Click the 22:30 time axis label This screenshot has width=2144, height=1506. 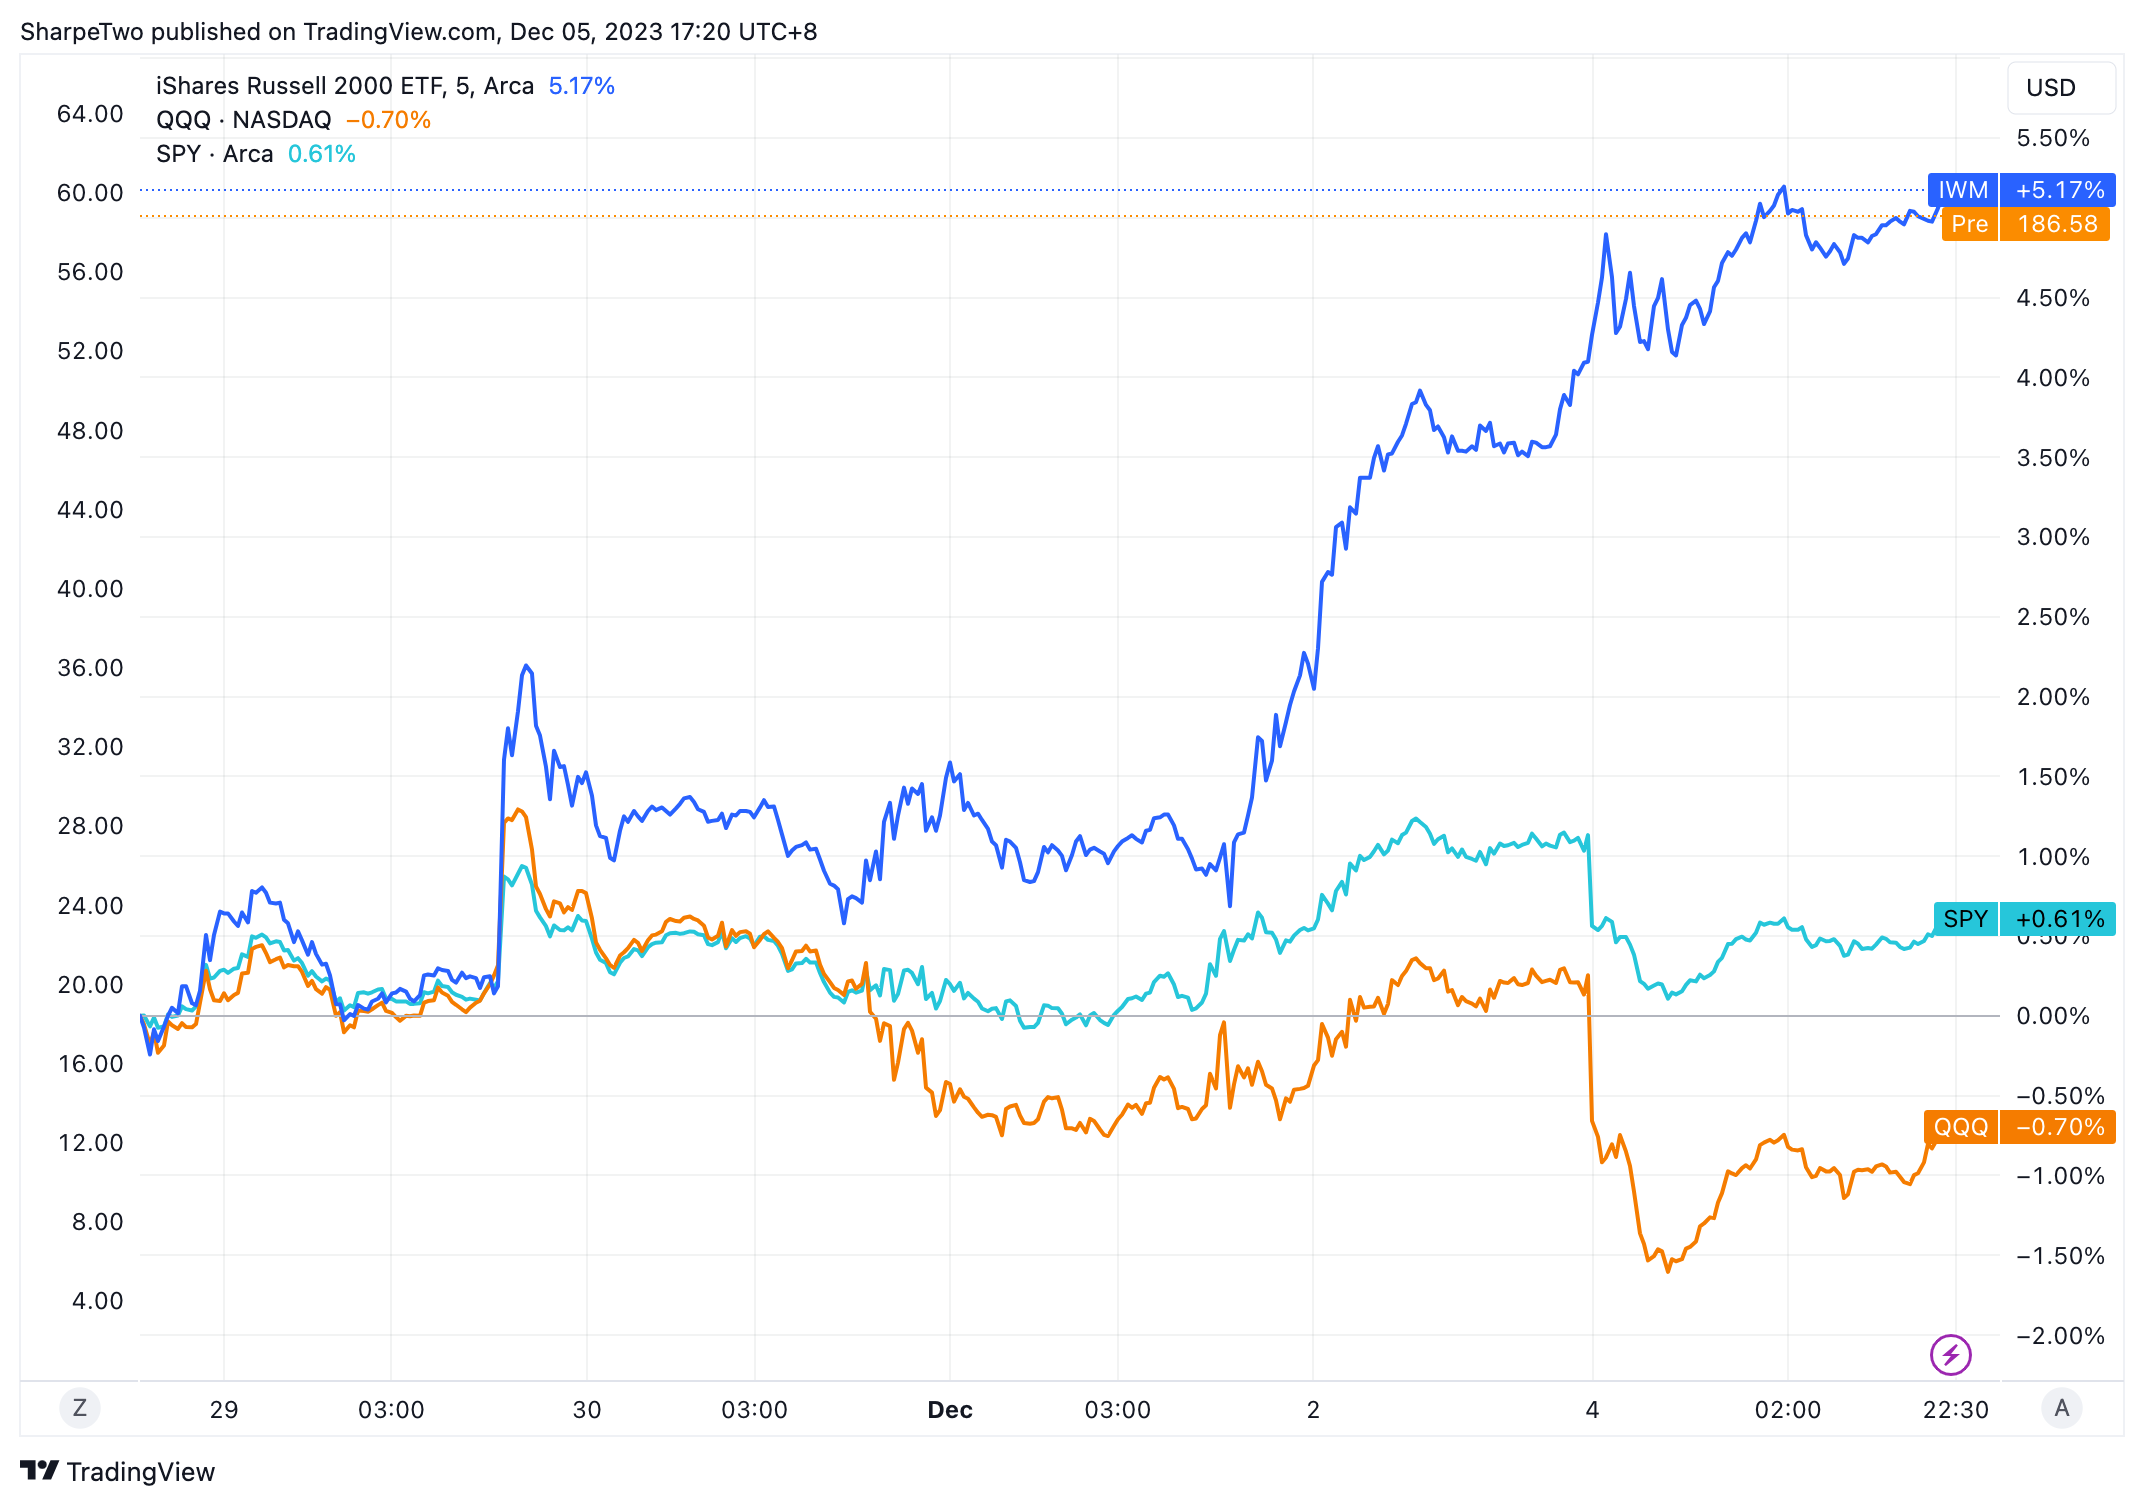point(1956,1410)
